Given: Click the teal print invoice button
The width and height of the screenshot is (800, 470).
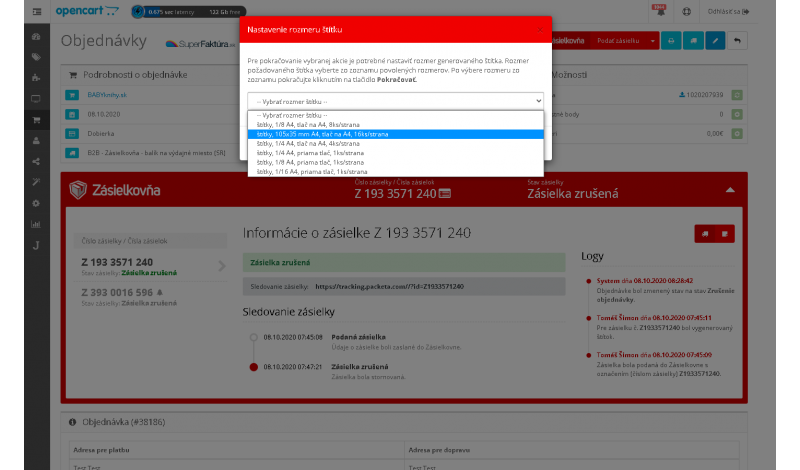Looking at the screenshot, I should 671,41.
